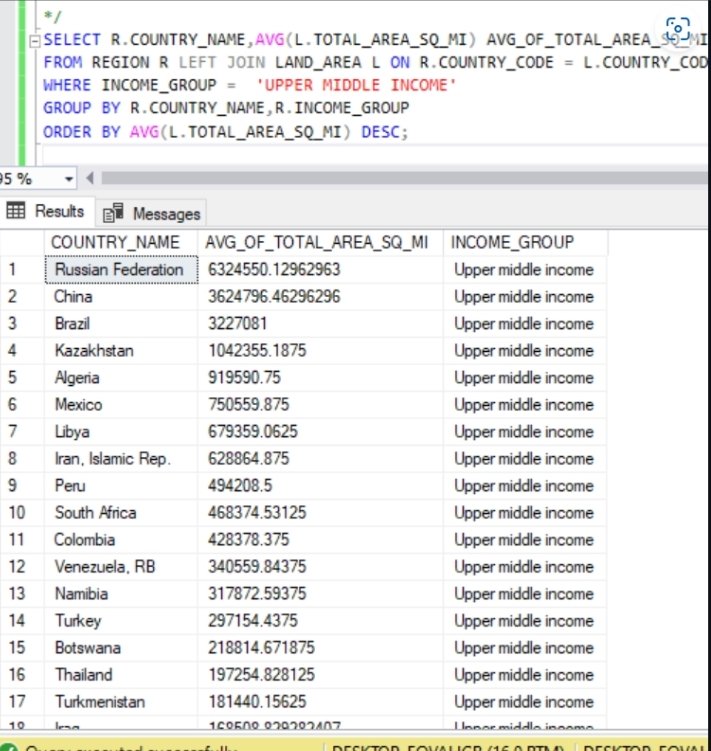
Task: Select value 3624796.46296296 cell
Action: [320, 297]
